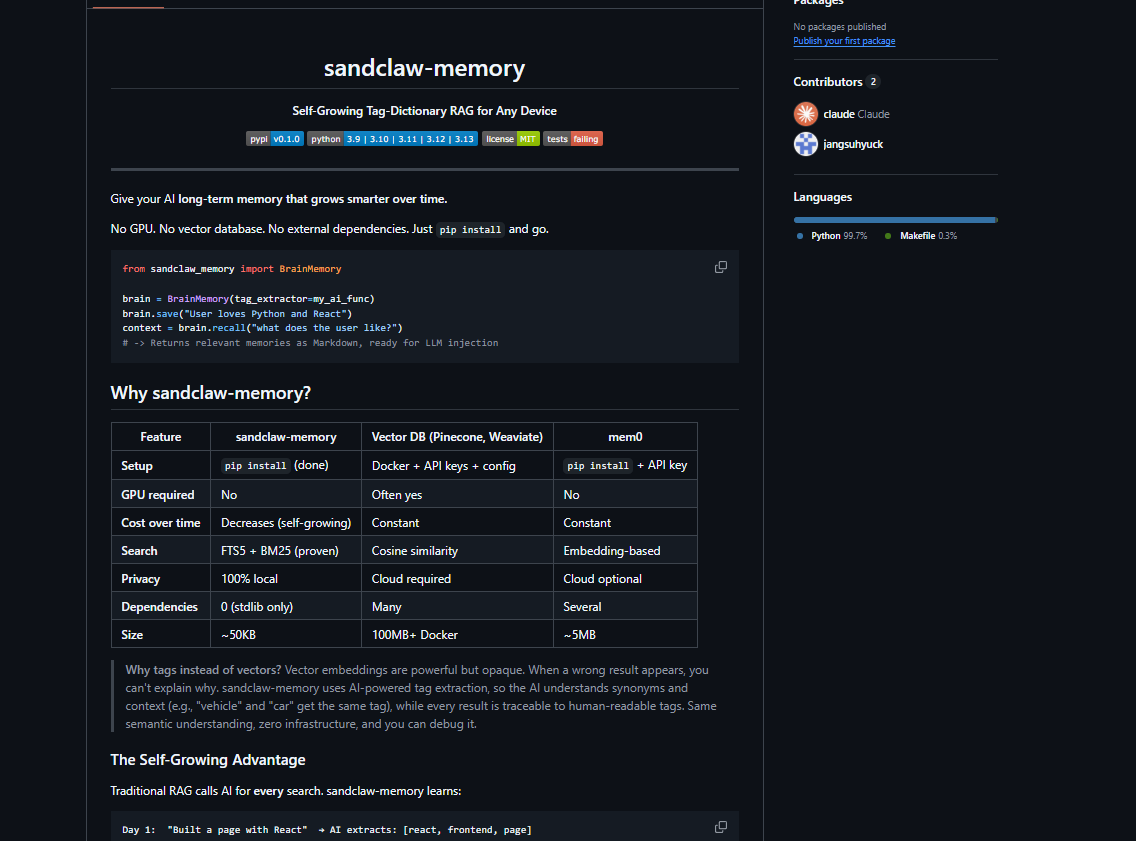Click the python versions badge
Image resolution: width=1136 pixels, height=841 pixels.
[391, 138]
